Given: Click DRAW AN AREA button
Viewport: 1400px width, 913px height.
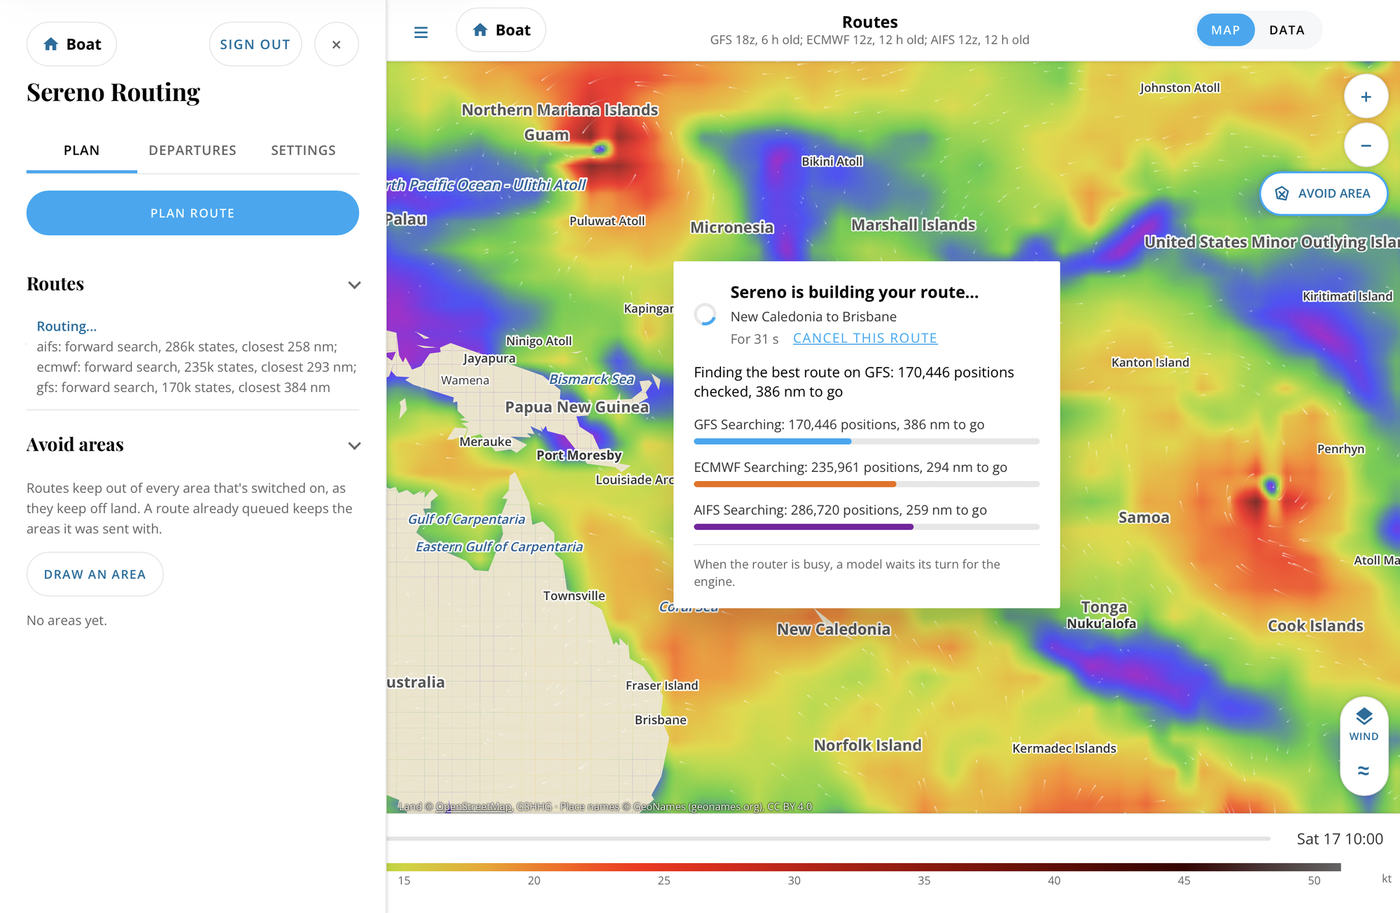Looking at the screenshot, I should (95, 574).
